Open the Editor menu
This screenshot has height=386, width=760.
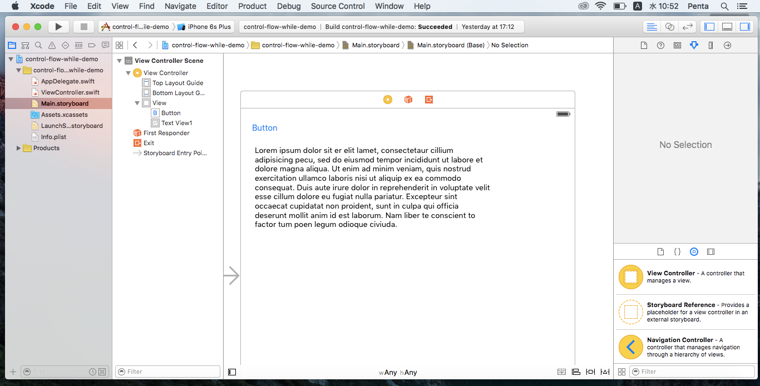coord(217,6)
